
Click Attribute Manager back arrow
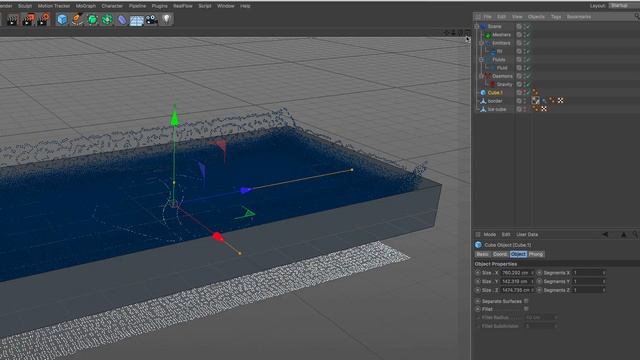tap(605, 234)
